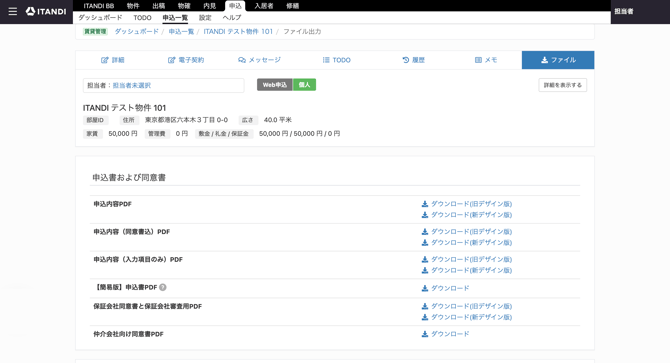
Task: Open the メッセージ tab
Action: (x=259, y=60)
